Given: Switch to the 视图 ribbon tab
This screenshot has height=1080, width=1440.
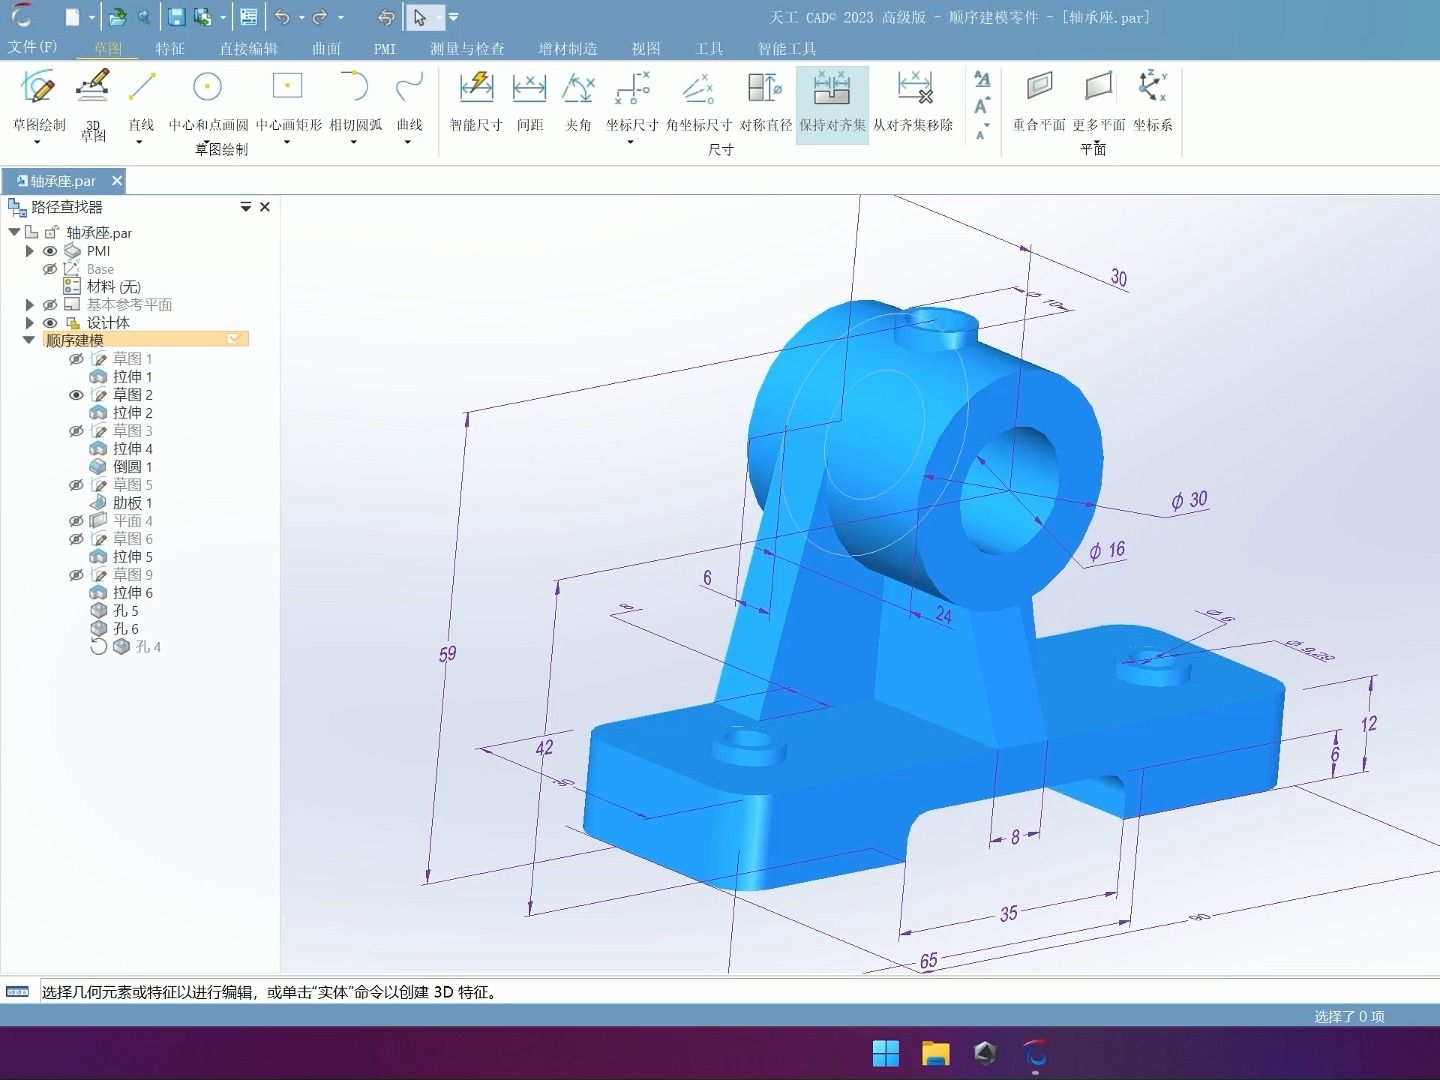Looking at the screenshot, I should pyautogui.click(x=646, y=48).
